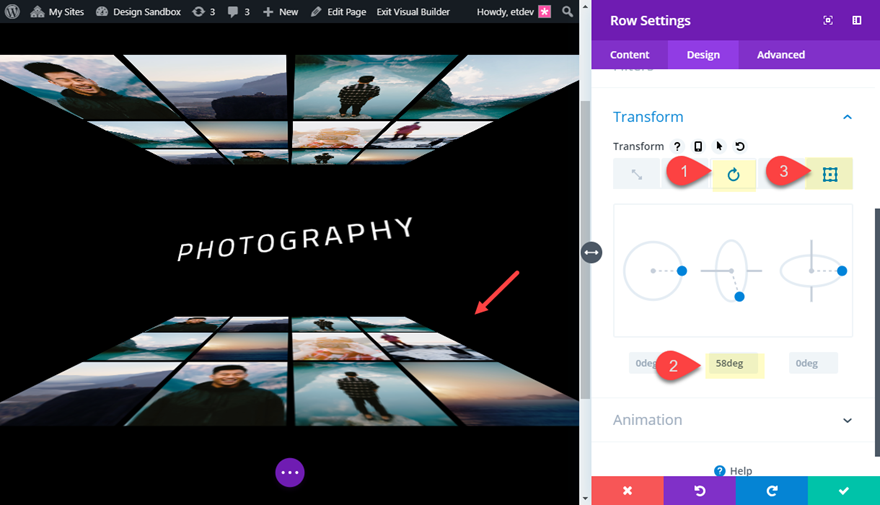Click the 58deg rotation input field
The height and width of the screenshot is (505, 880).
pyautogui.click(x=734, y=364)
